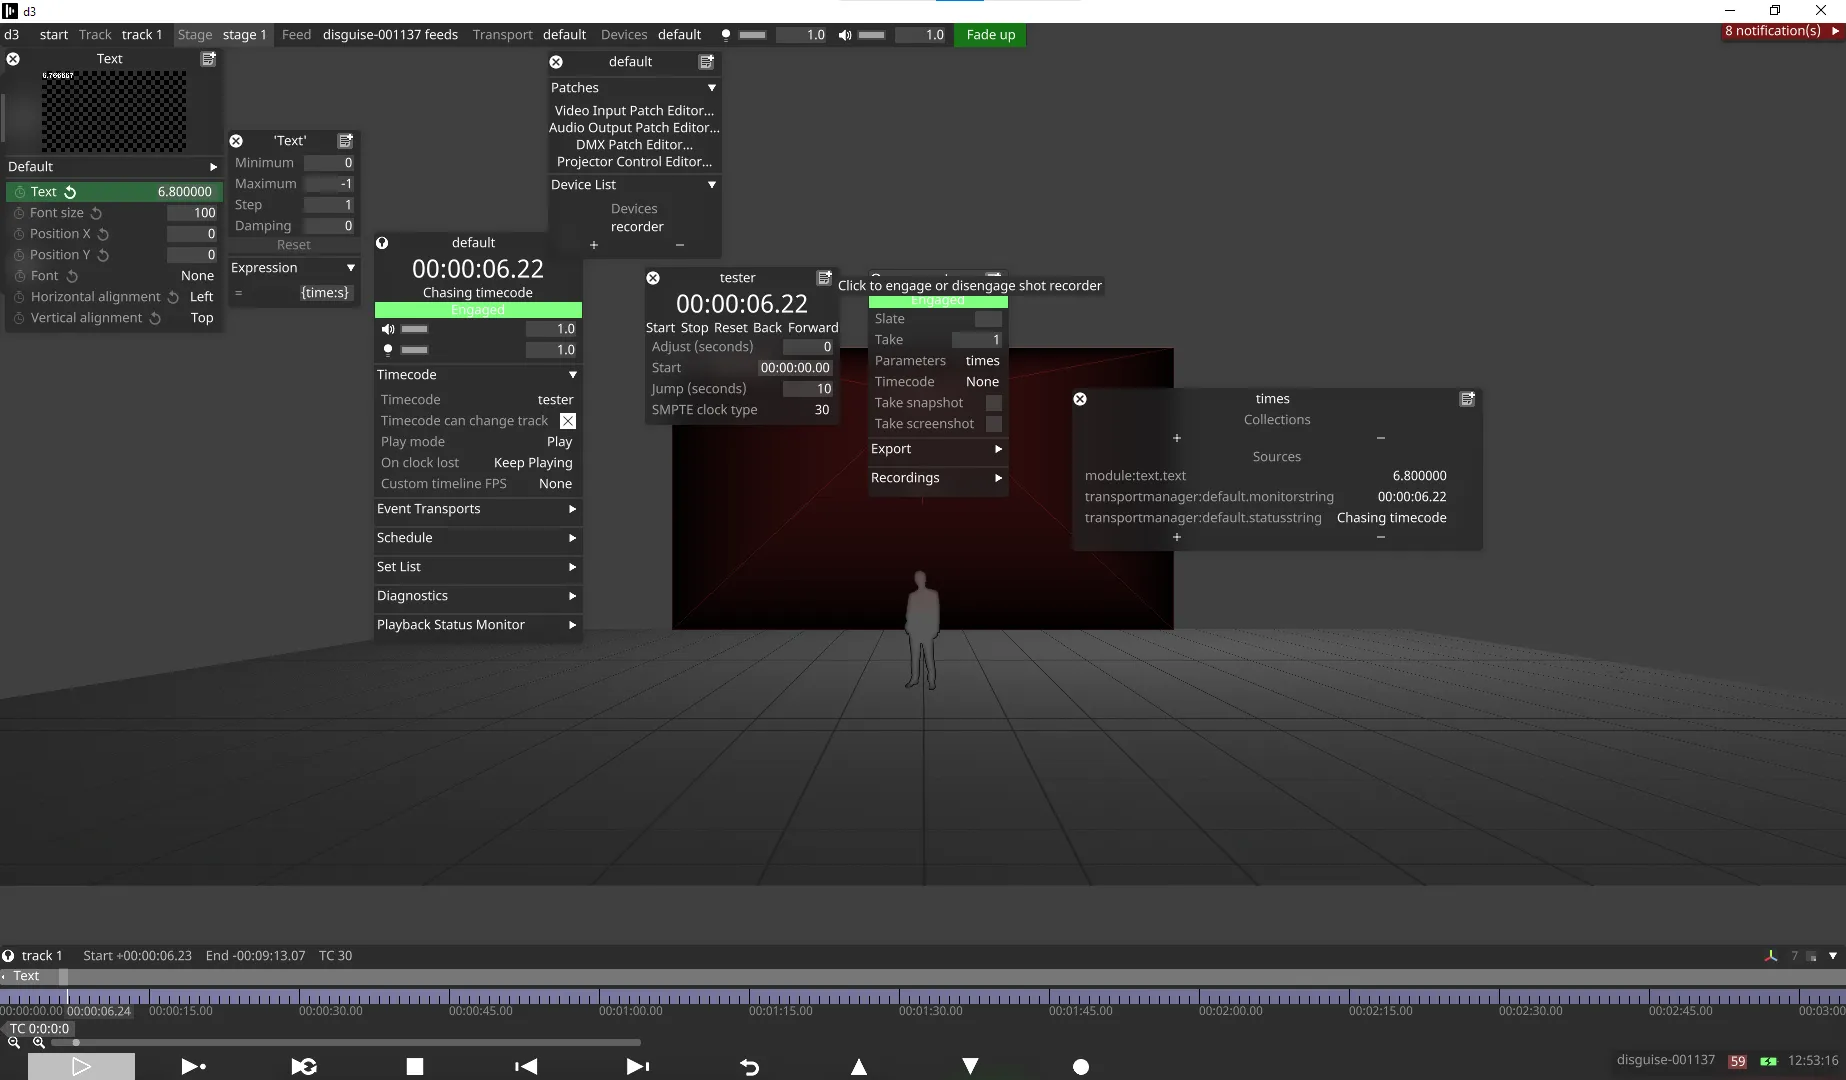Open the notes icon on the times widget
Viewport: 1846px width, 1080px height.
pyautogui.click(x=1467, y=398)
